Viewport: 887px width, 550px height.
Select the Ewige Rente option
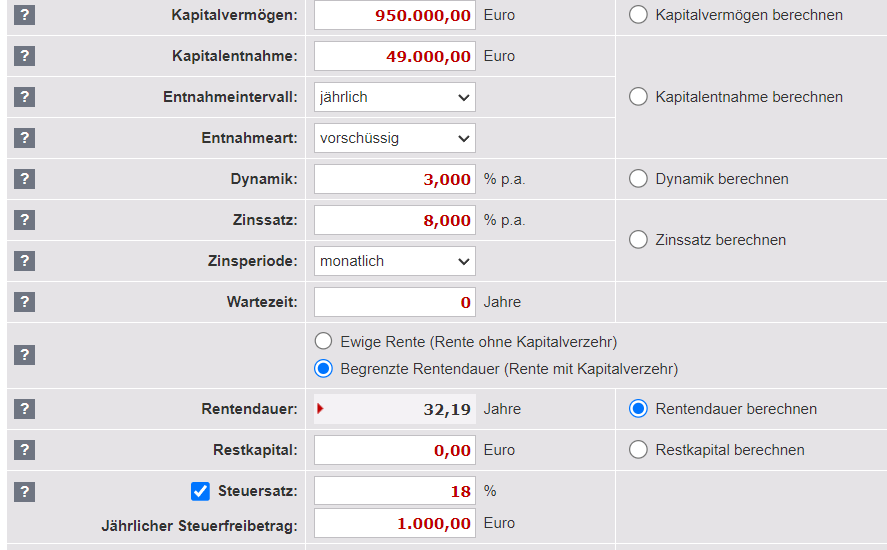pos(323,341)
